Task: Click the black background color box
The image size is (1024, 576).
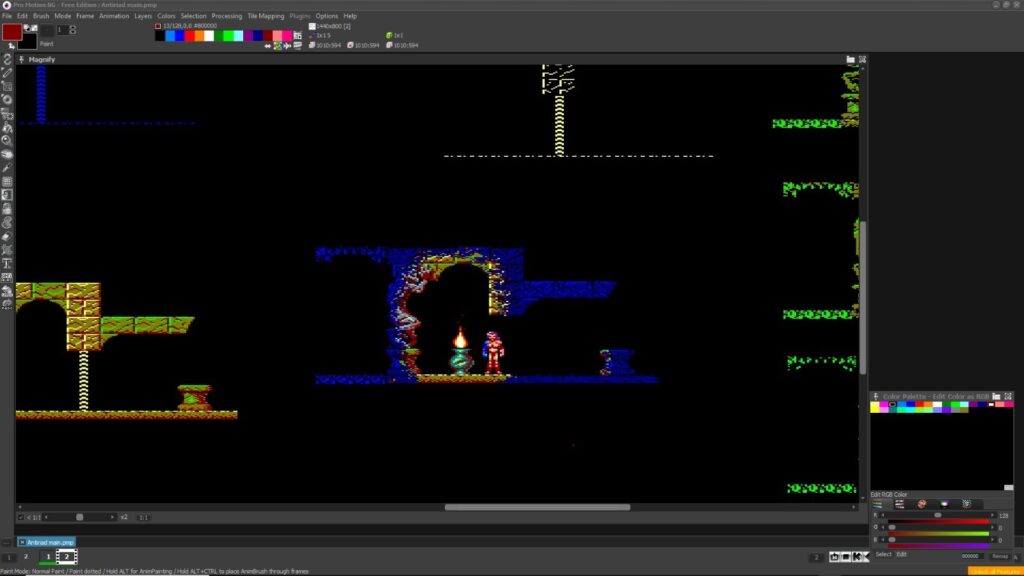Action: (29, 43)
